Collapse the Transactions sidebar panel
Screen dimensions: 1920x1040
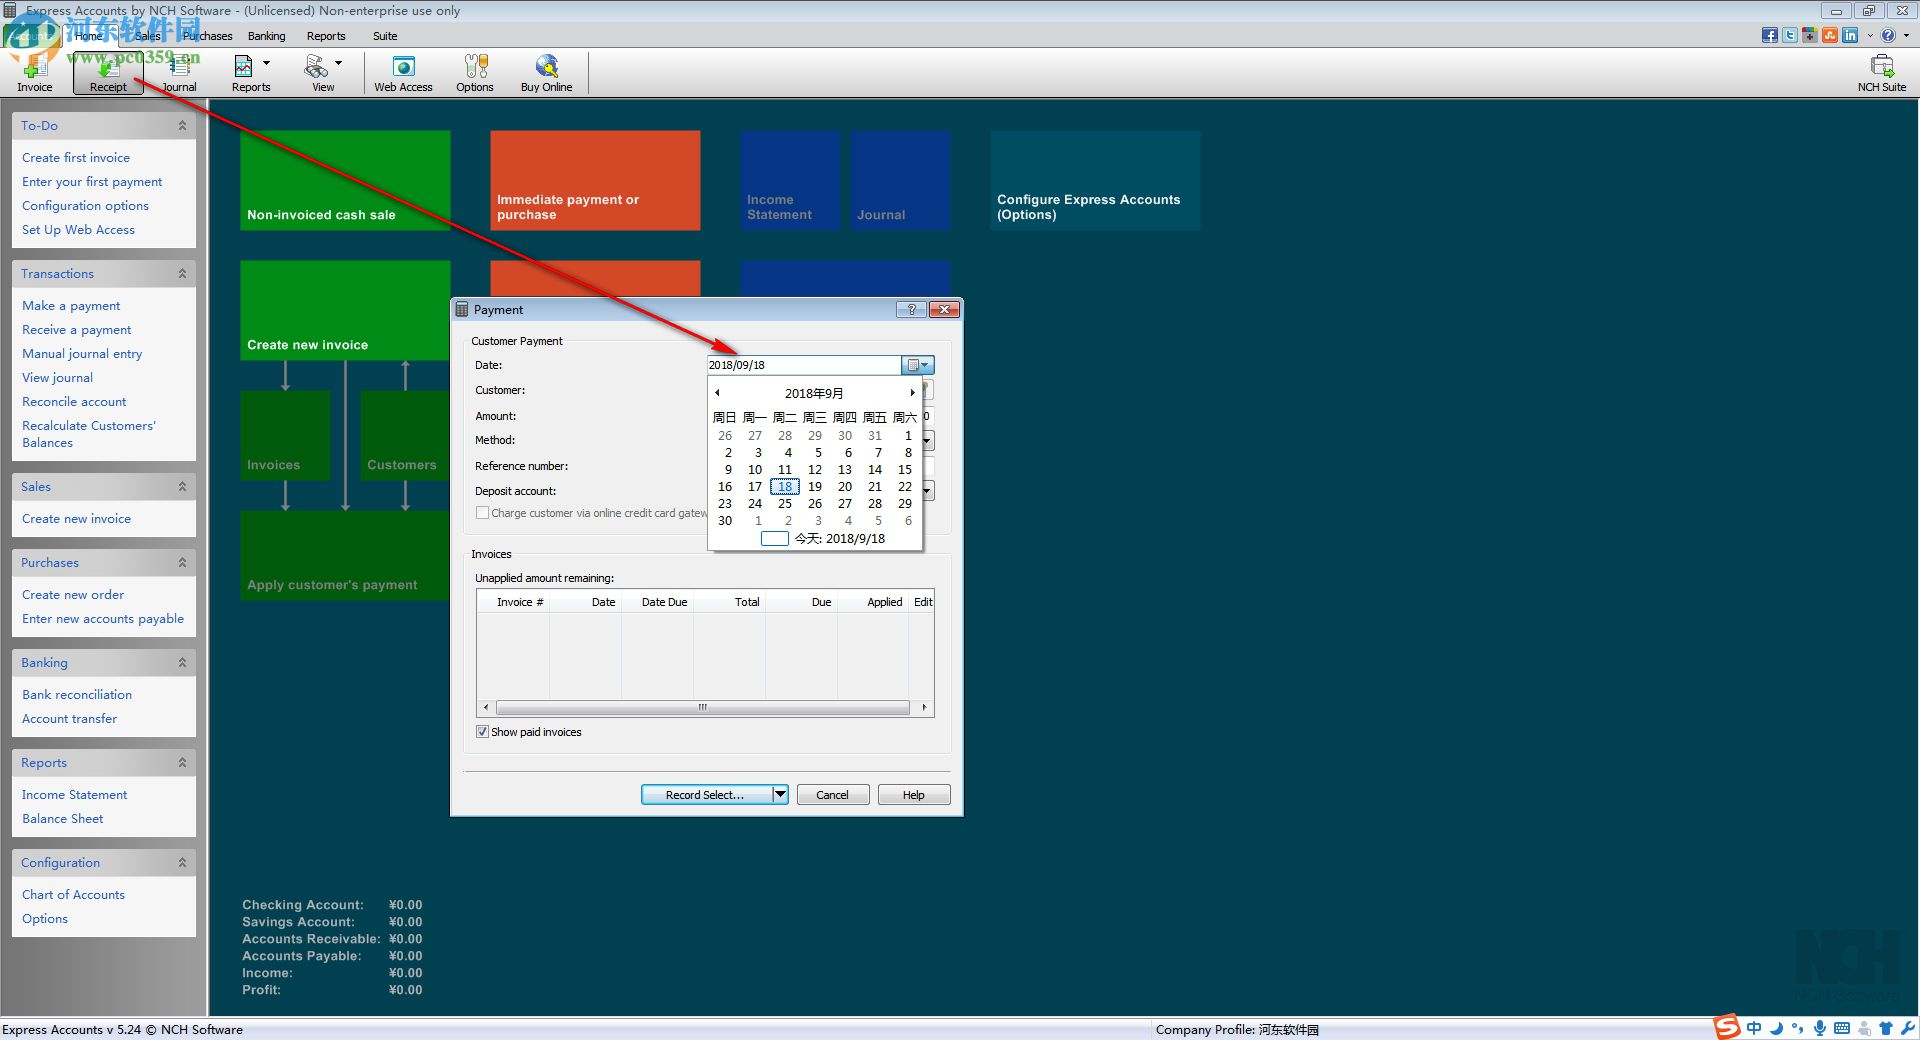point(182,274)
